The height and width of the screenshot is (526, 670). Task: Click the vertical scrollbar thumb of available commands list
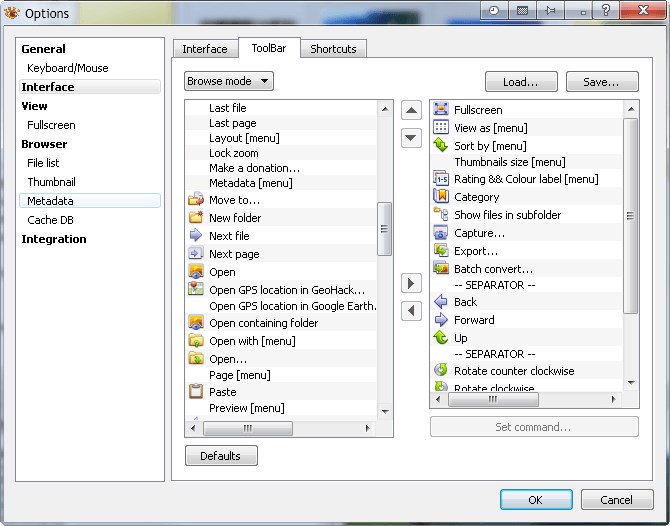point(385,229)
